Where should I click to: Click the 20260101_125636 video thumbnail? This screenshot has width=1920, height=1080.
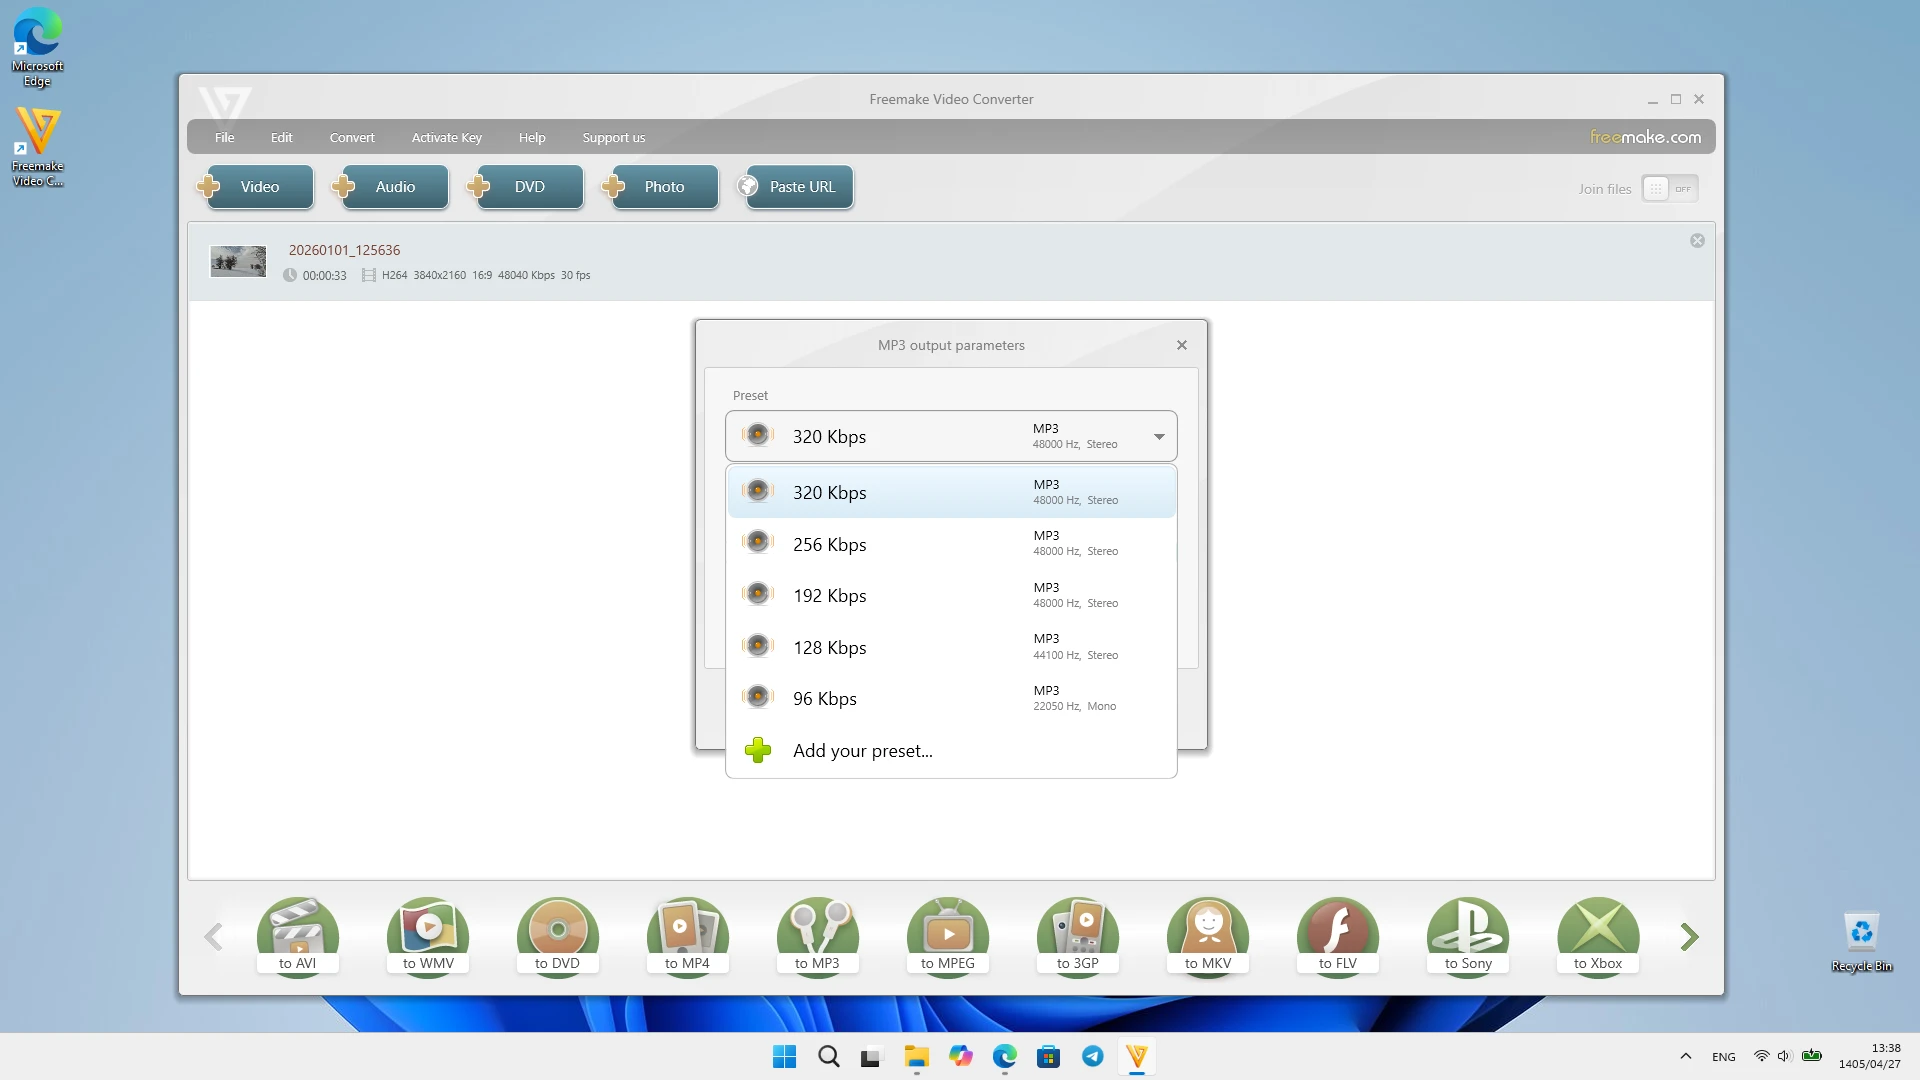[238, 261]
